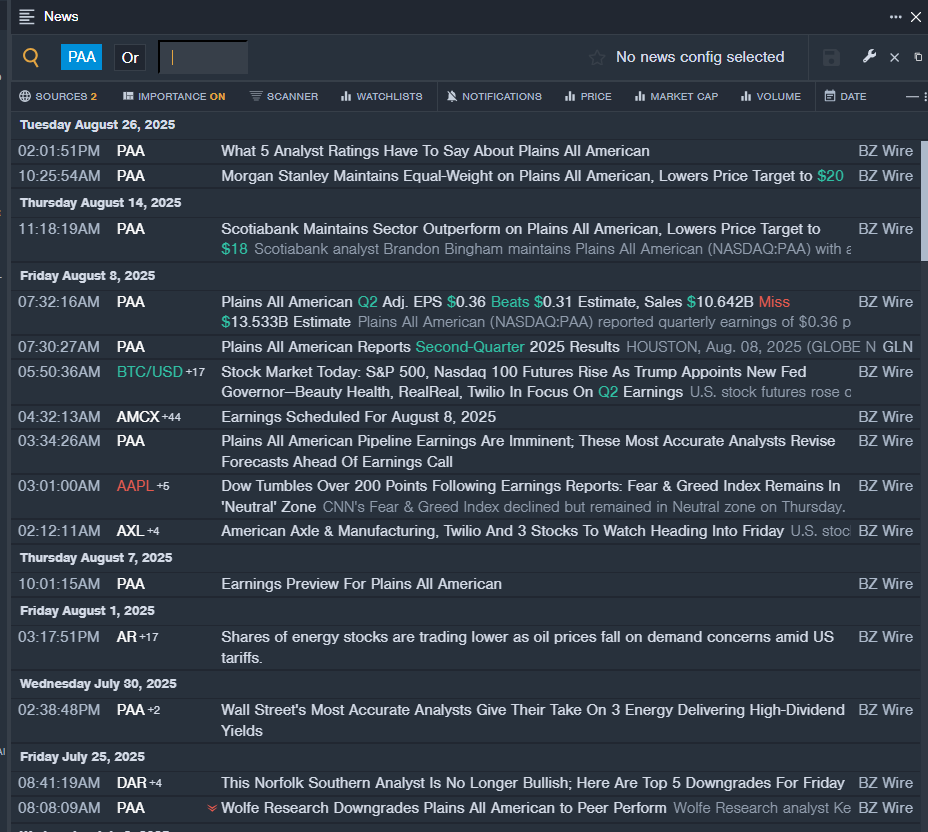Screen dimensions: 928x832
Task: Click the empty search input field
Action: pos(203,57)
